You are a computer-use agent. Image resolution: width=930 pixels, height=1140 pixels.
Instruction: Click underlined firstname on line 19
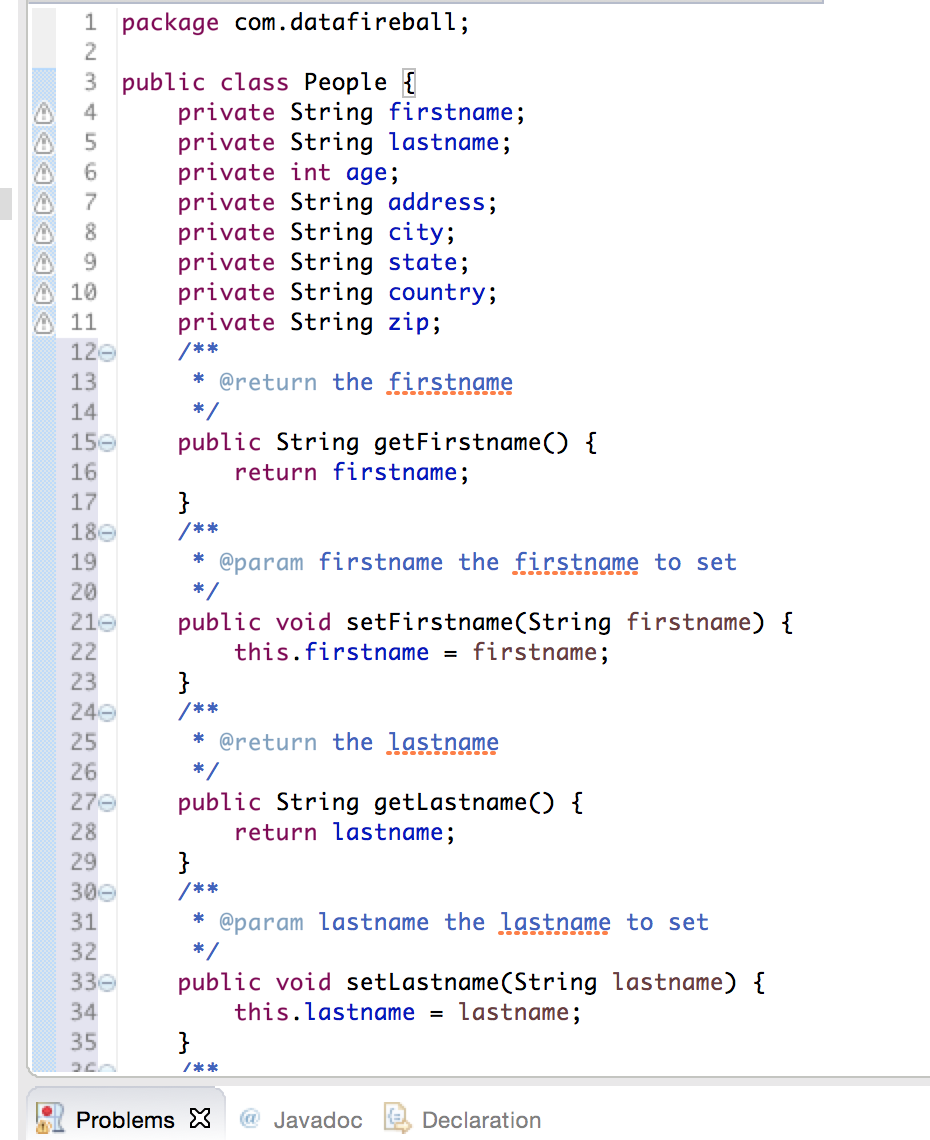pos(576,563)
